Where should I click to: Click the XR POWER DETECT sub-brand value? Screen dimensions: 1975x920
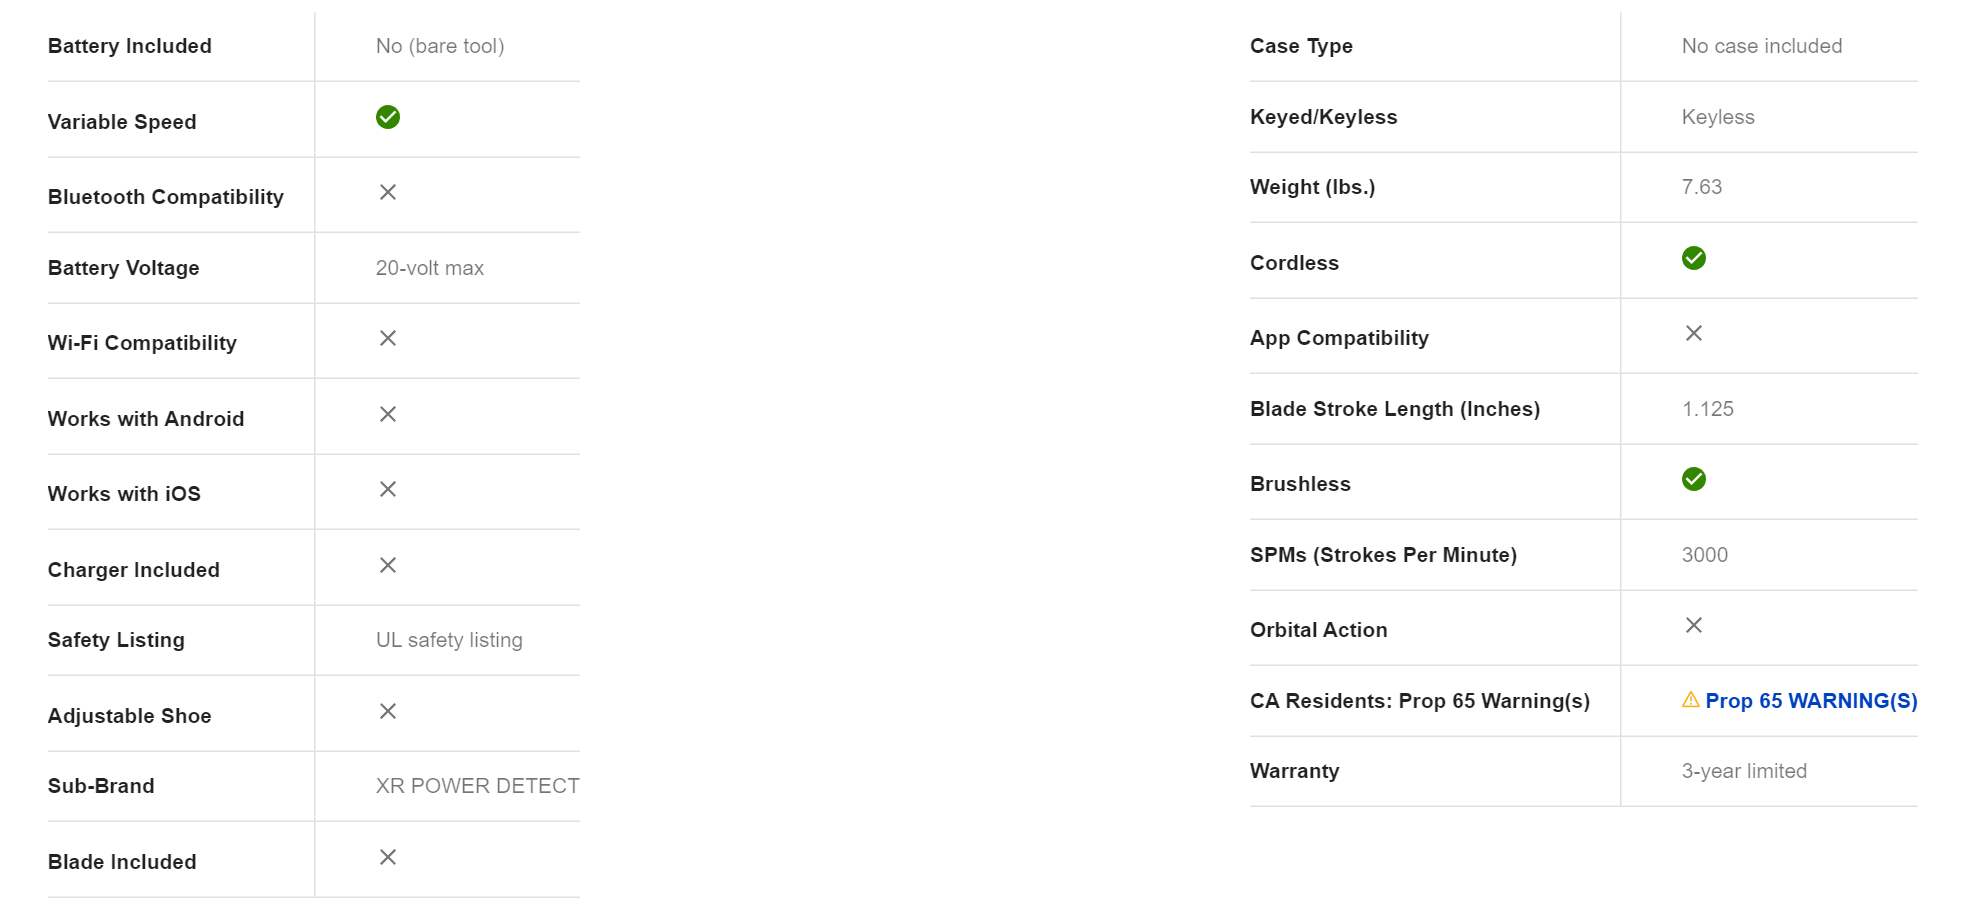click(x=477, y=786)
